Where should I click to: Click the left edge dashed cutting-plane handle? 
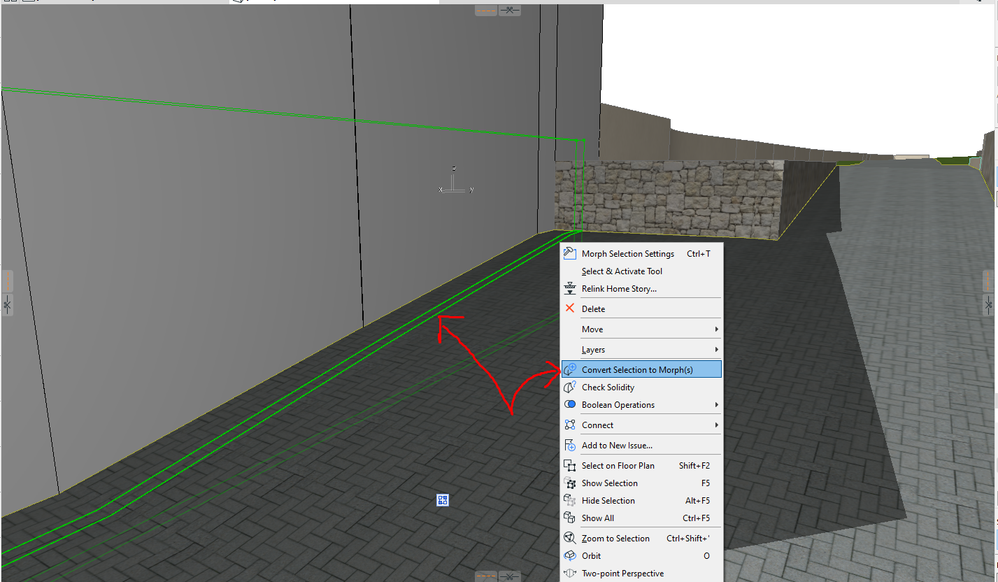(x=7, y=281)
